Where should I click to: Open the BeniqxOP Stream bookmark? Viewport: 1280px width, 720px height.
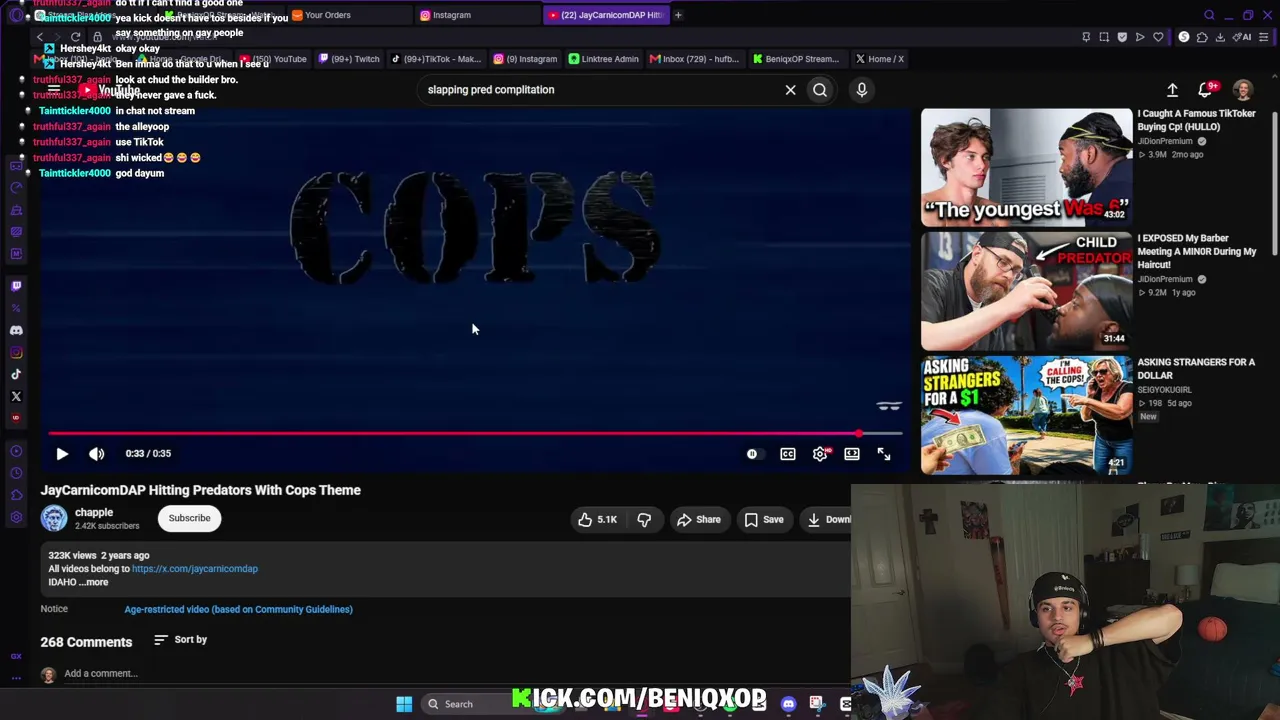[x=796, y=59]
